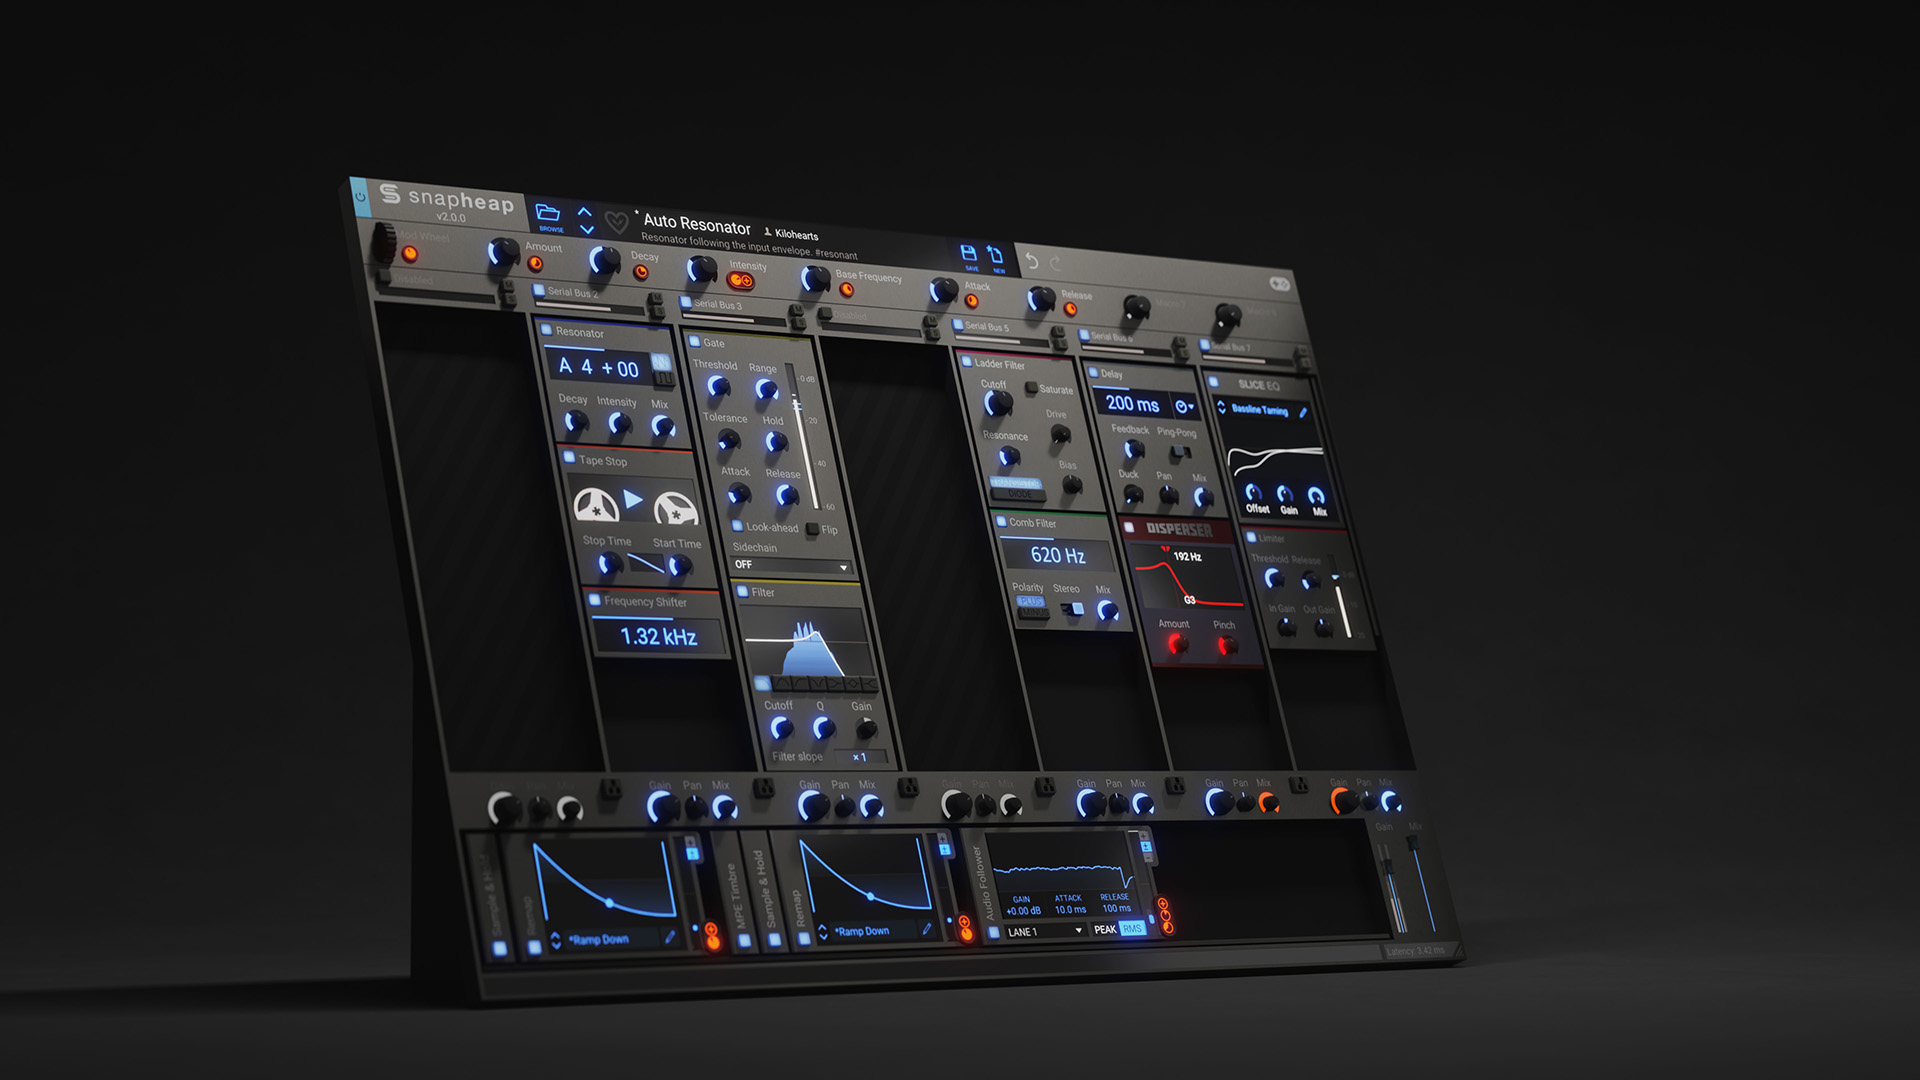Click the Intensity macro double modulation button
This screenshot has width=1920, height=1080.
741,281
